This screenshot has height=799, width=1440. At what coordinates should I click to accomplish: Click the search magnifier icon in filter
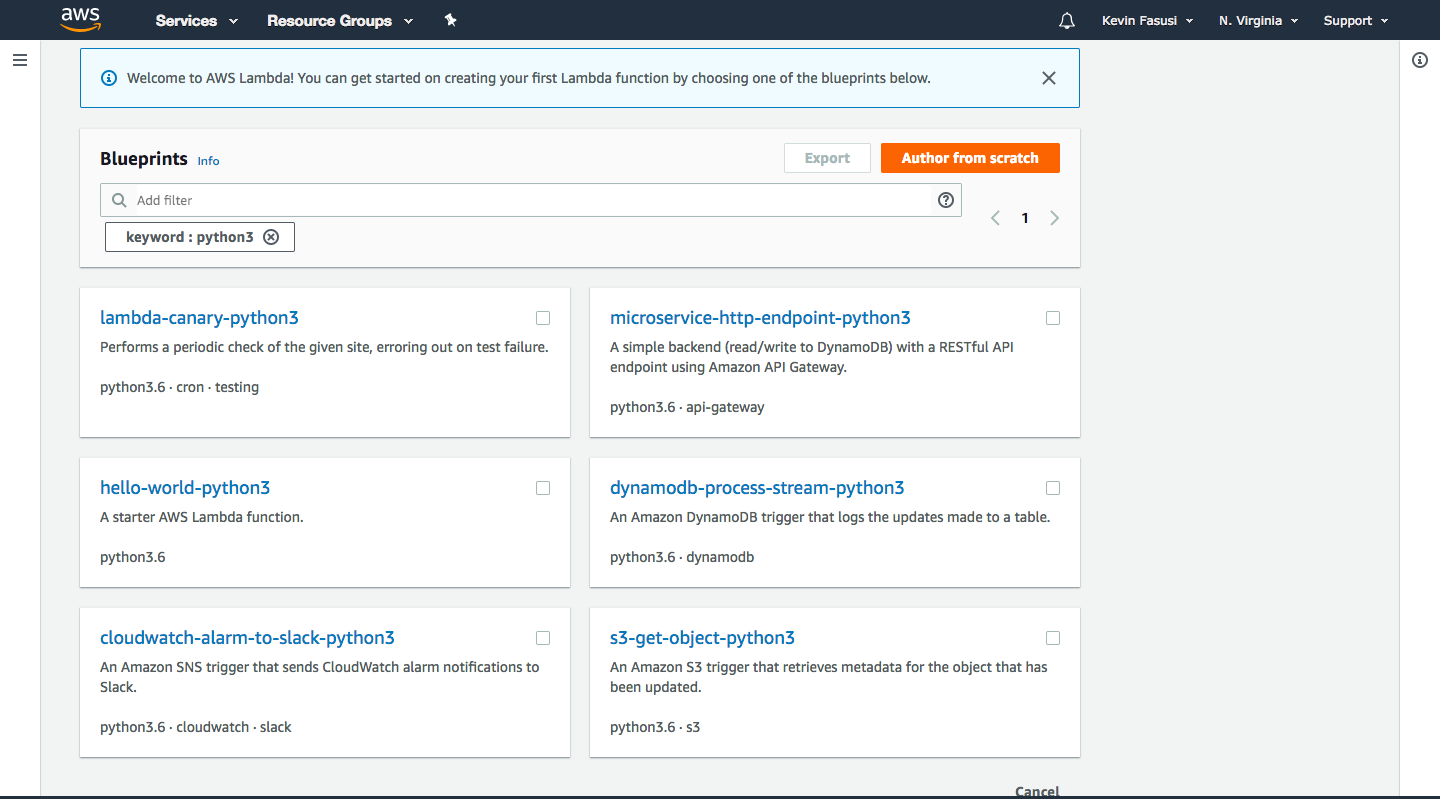click(x=120, y=200)
